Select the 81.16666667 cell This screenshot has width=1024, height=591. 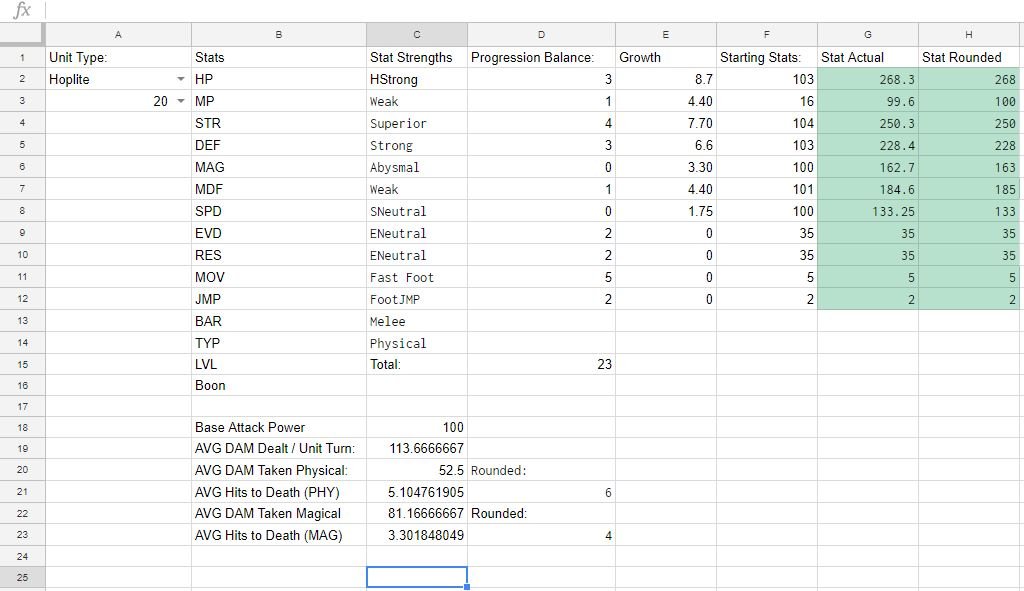point(417,513)
